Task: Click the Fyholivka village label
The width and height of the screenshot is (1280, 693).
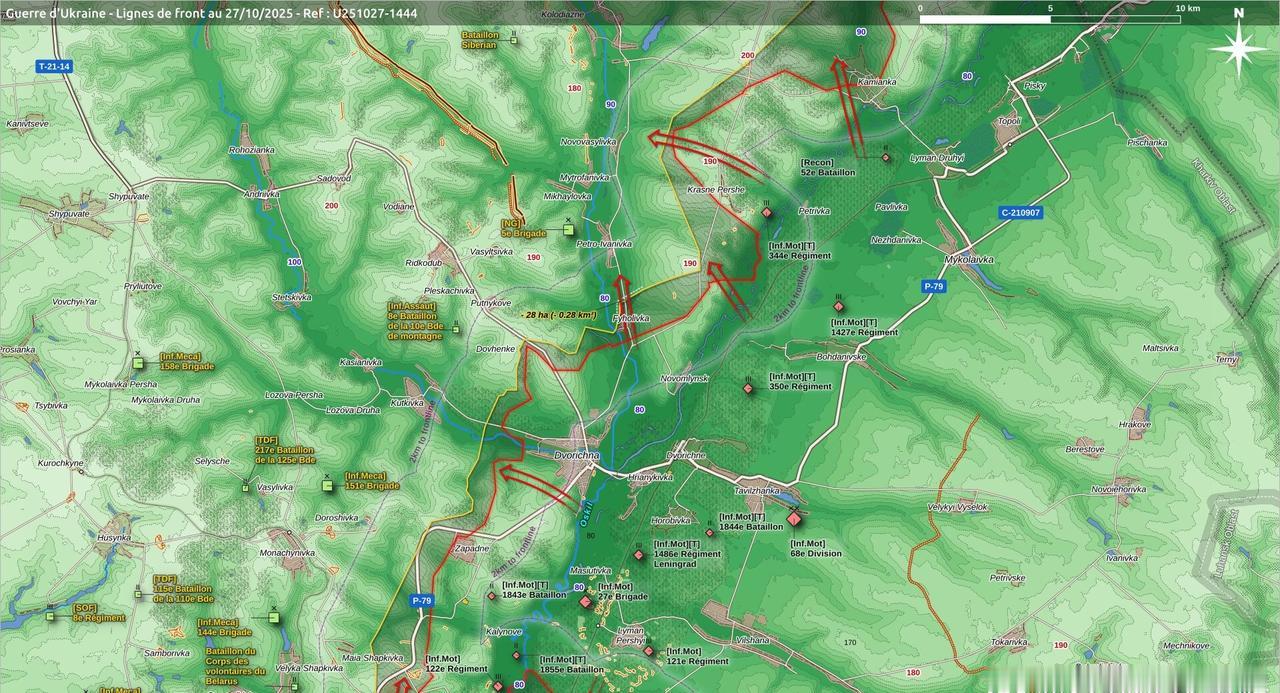Action: [631, 318]
